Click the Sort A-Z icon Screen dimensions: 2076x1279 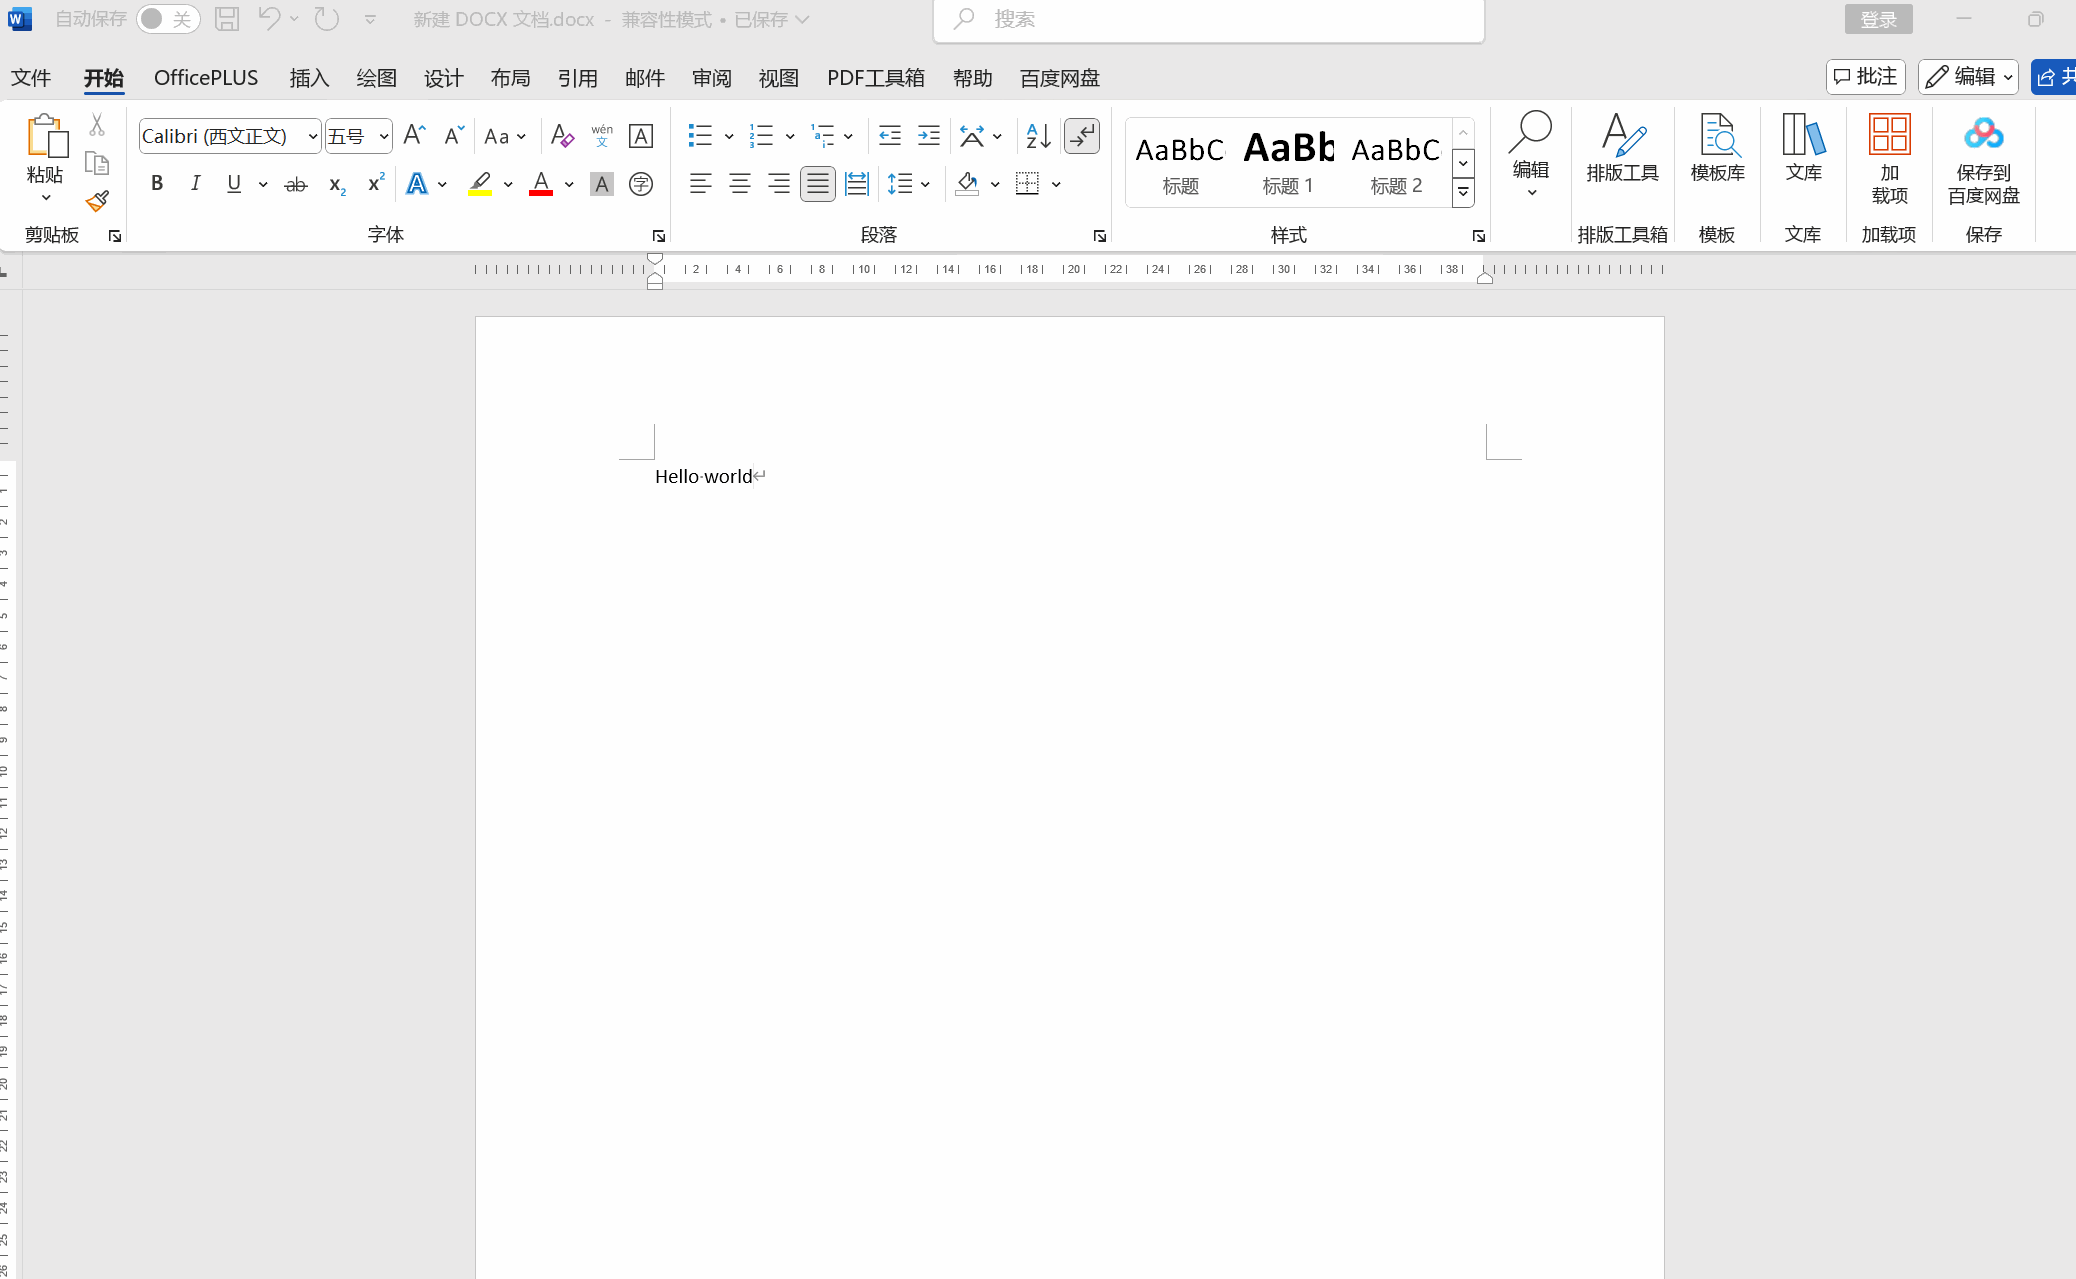(1038, 136)
